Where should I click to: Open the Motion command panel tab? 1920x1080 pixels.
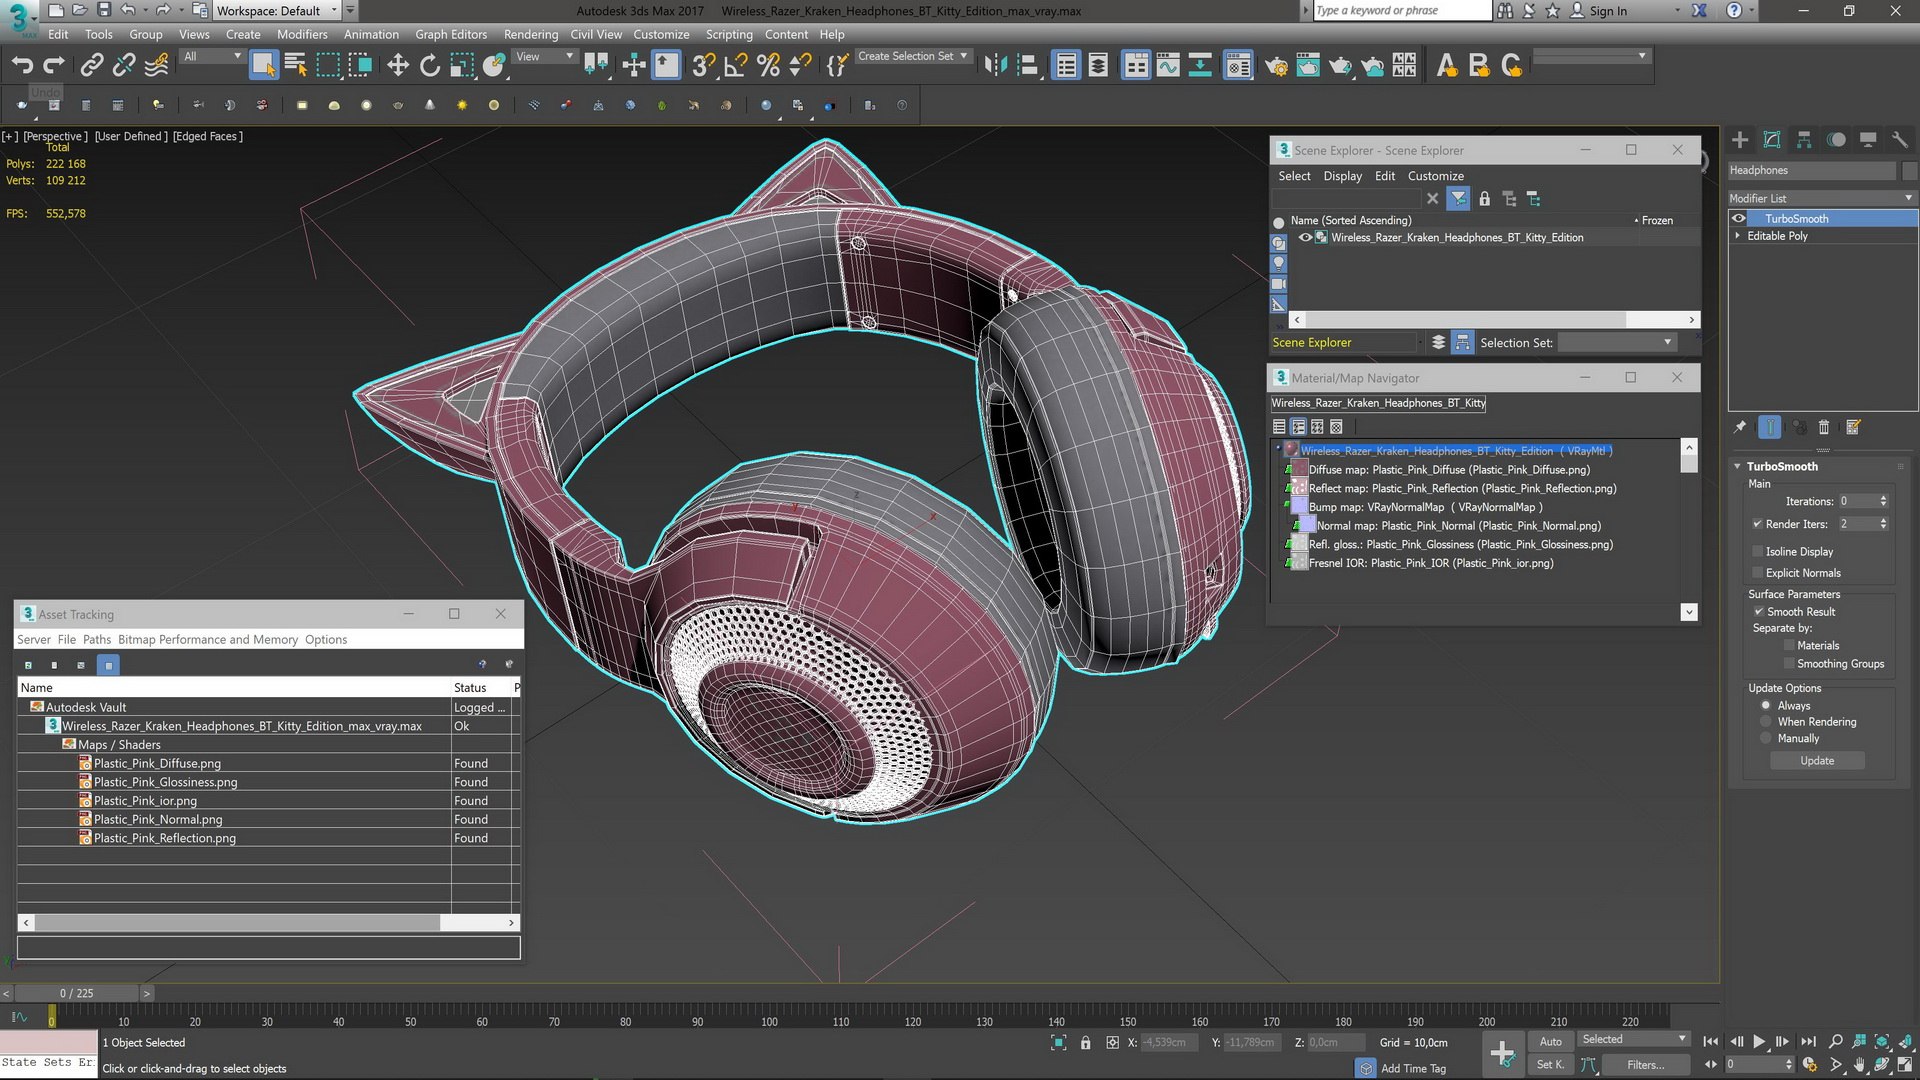1836,140
